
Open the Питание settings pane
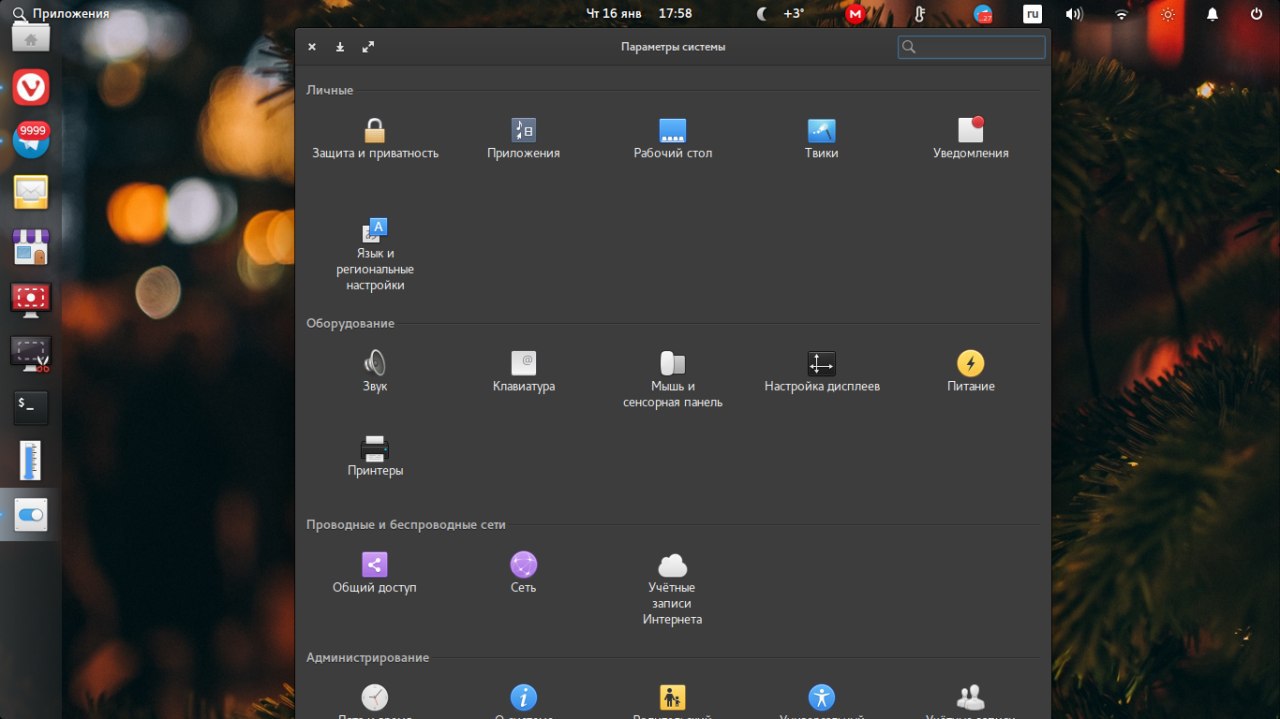(970, 372)
